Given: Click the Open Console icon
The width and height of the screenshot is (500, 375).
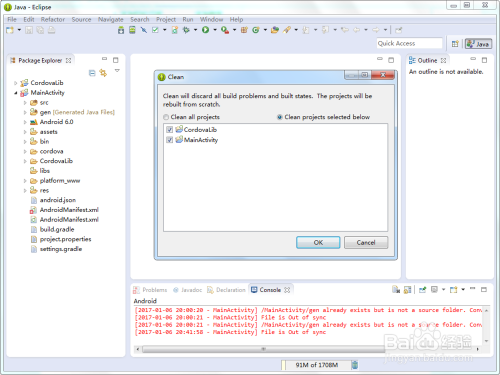Looking at the screenshot, I should coord(453,290).
